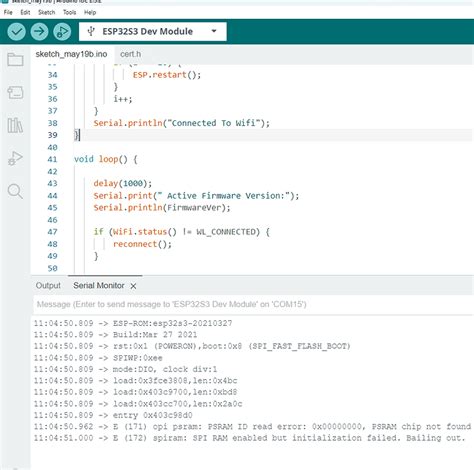This screenshot has width=474, height=470.
Task: Open the Edit menu
Action: (x=25, y=12)
